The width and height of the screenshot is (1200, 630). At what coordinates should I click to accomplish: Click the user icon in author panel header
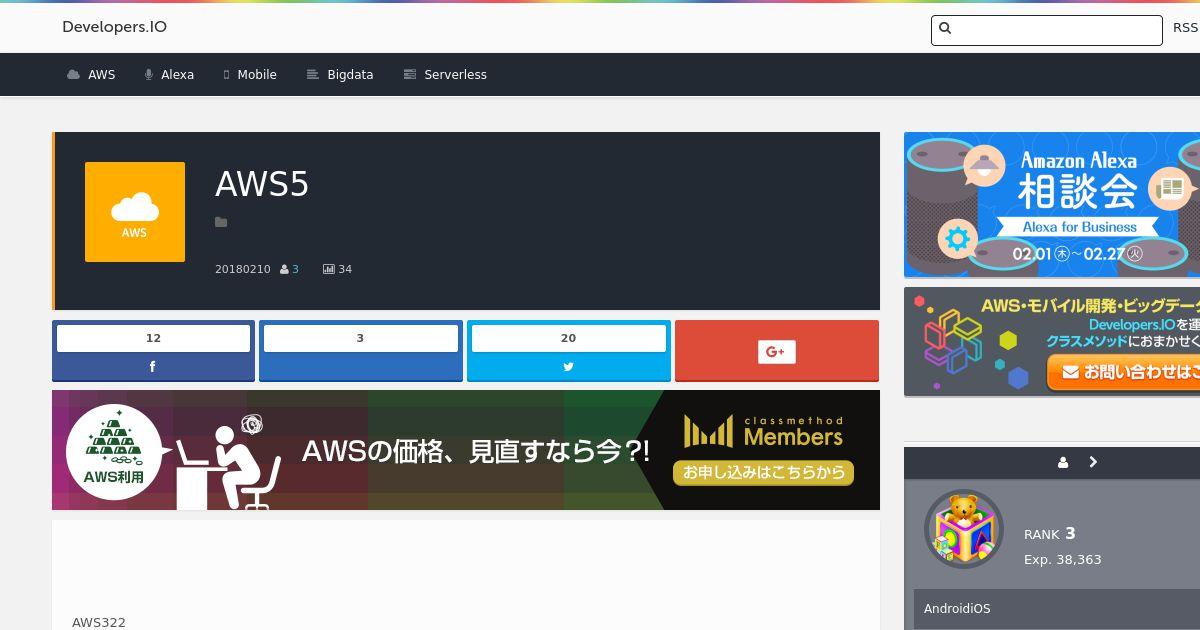click(x=1063, y=462)
